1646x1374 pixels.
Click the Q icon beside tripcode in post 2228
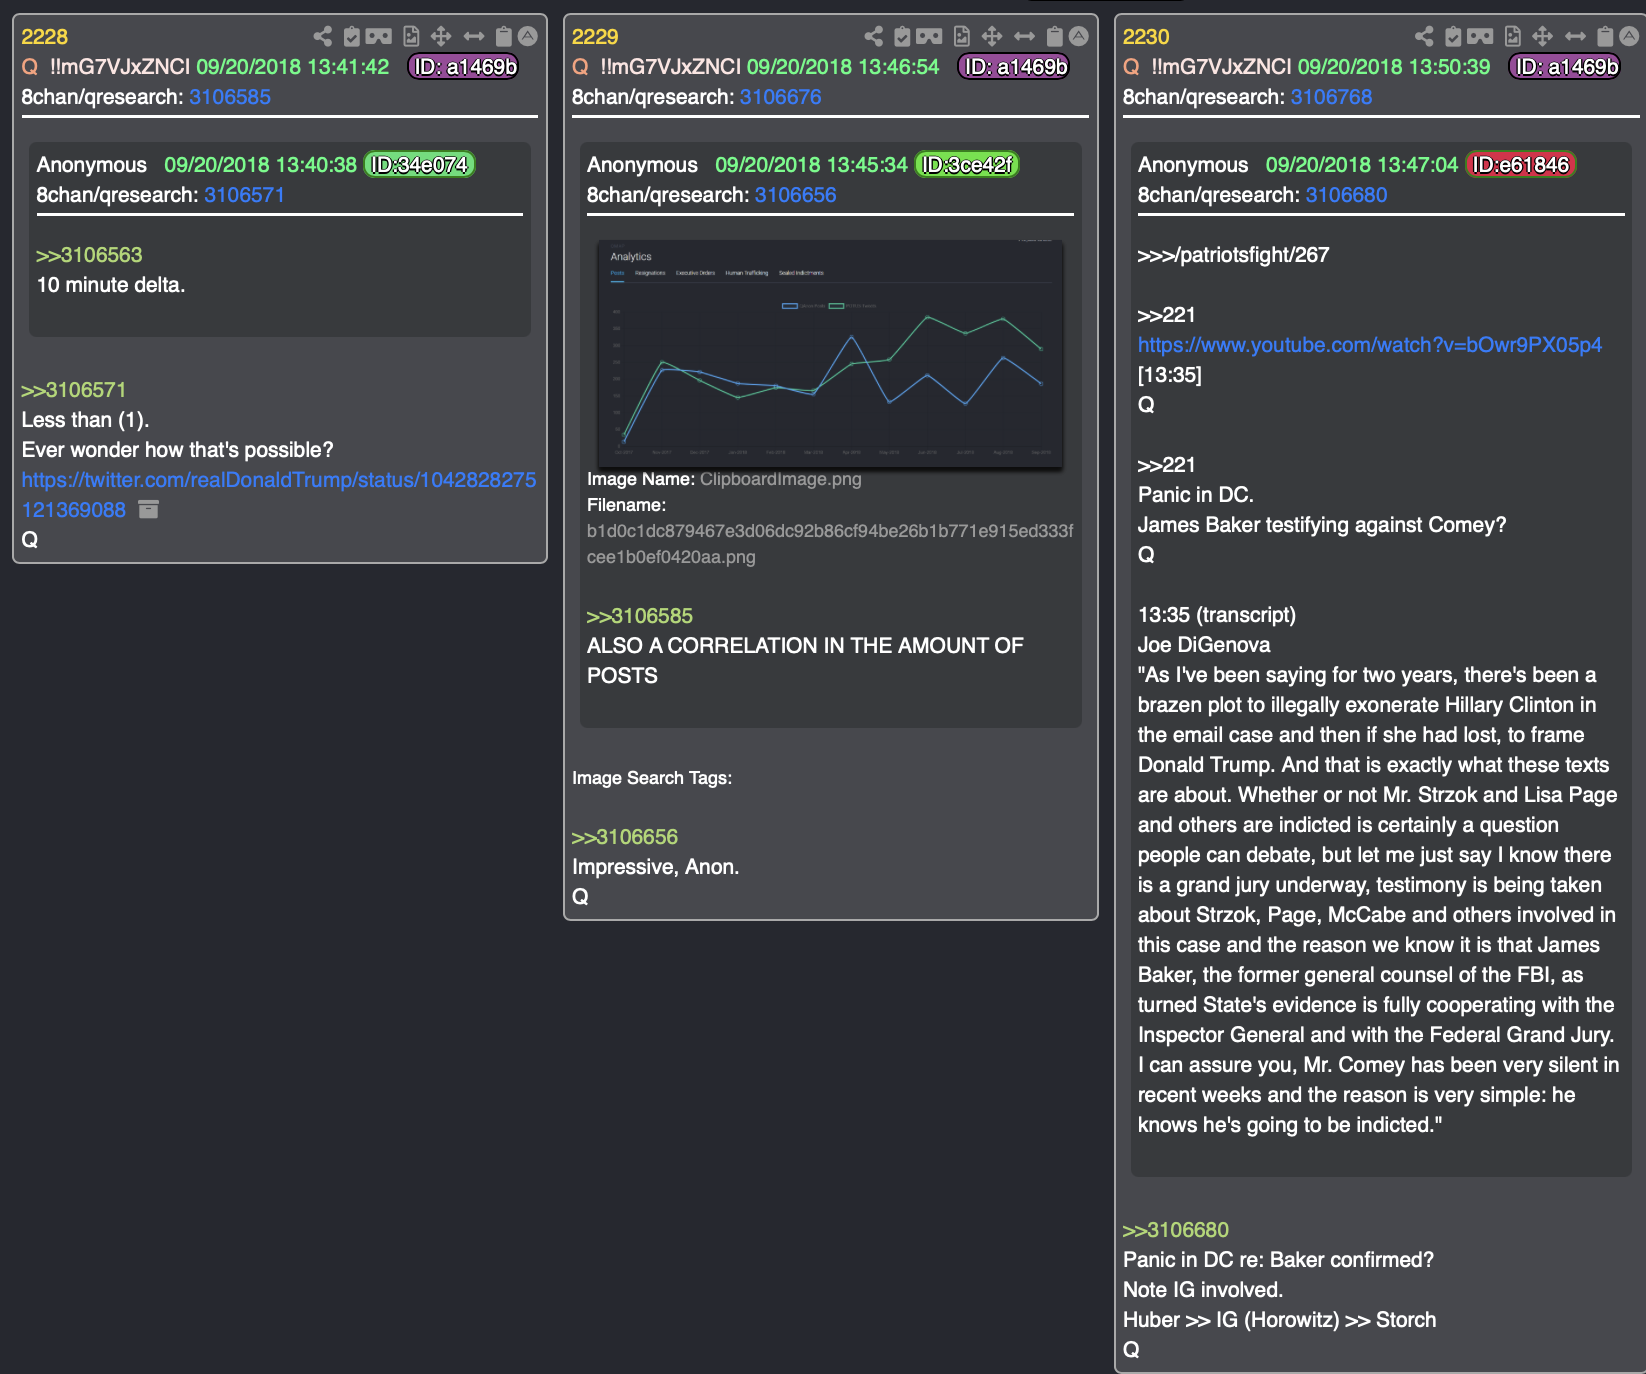(x=30, y=67)
